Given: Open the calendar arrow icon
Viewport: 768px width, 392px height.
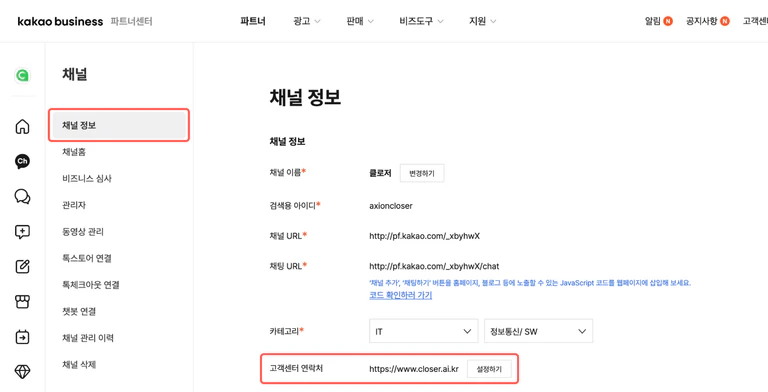Looking at the screenshot, I should click(22, 337).
